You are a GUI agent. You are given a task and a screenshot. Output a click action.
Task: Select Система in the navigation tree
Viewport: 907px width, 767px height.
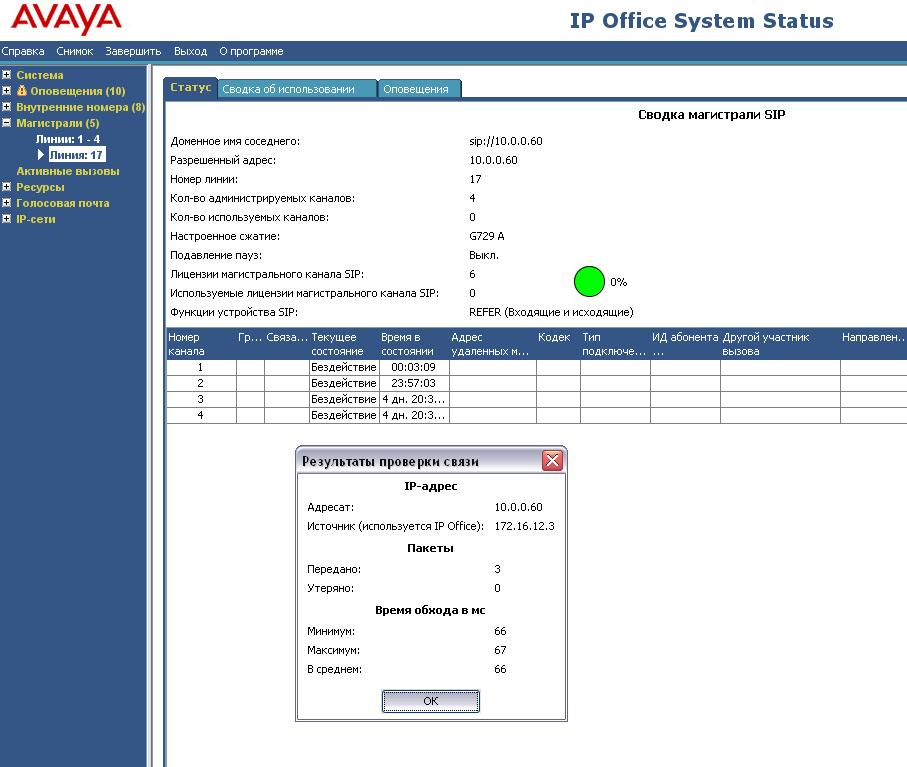click(40, 75)
